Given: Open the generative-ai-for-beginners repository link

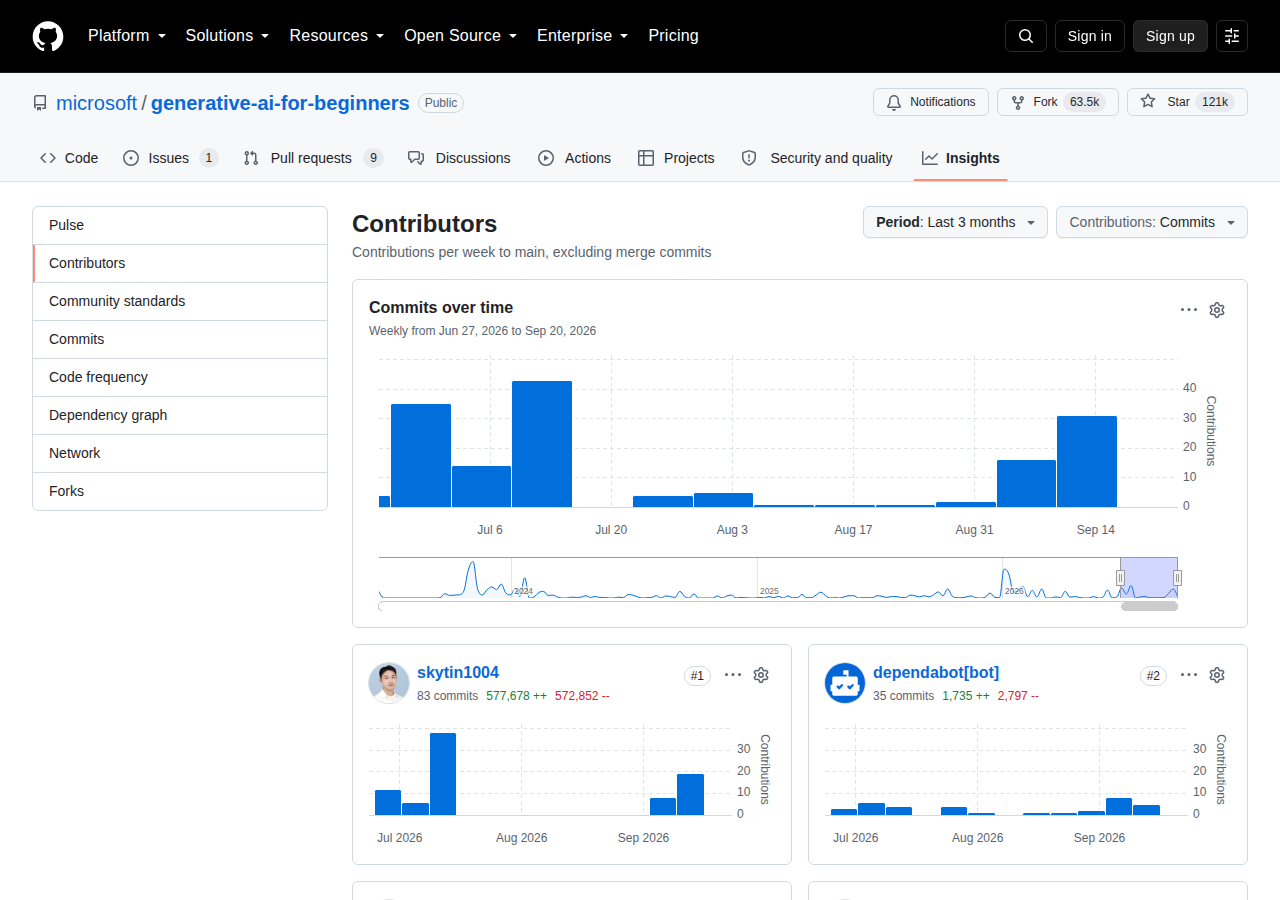Looking at the screenshot, I should point(280,103).
